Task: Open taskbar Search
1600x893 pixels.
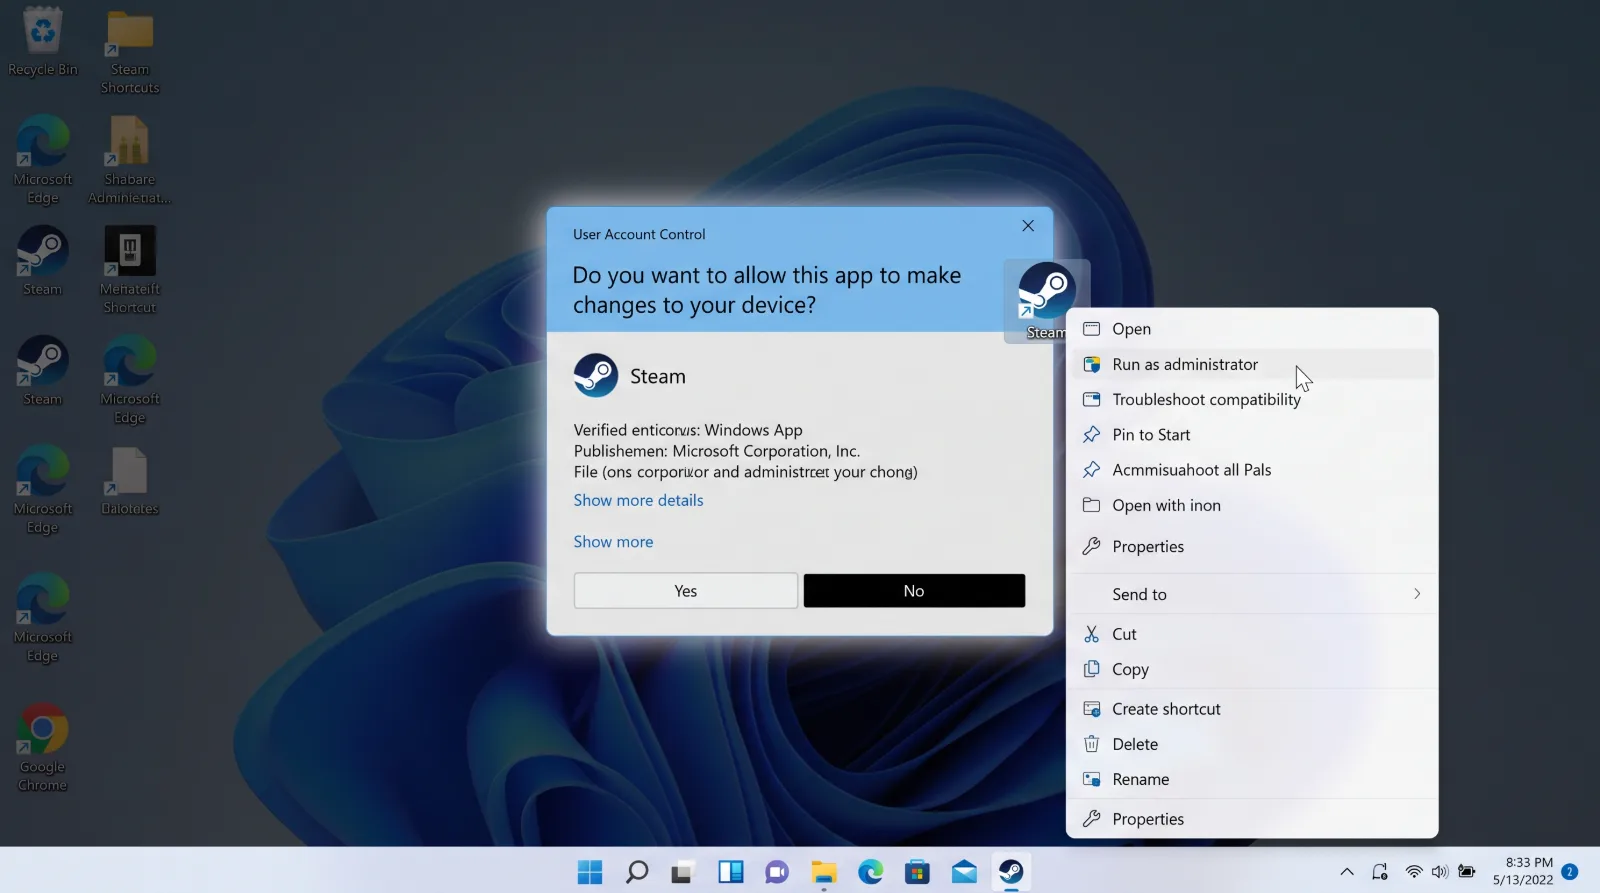Action: click(x=636, y=872)
